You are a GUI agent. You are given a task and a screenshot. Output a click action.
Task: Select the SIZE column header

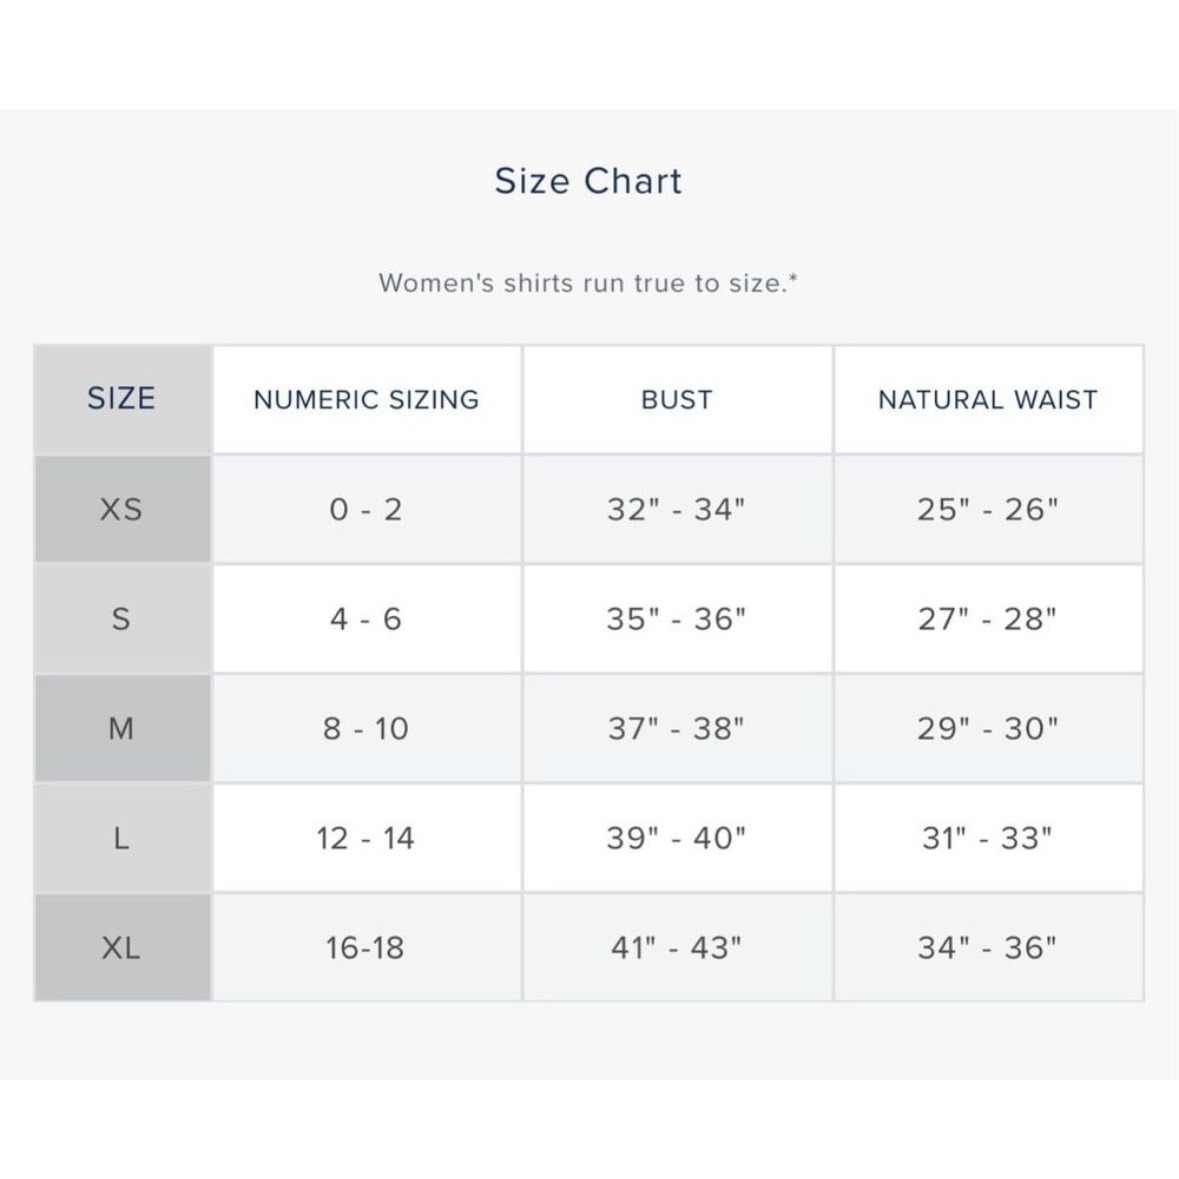click(x=122, y=399)
